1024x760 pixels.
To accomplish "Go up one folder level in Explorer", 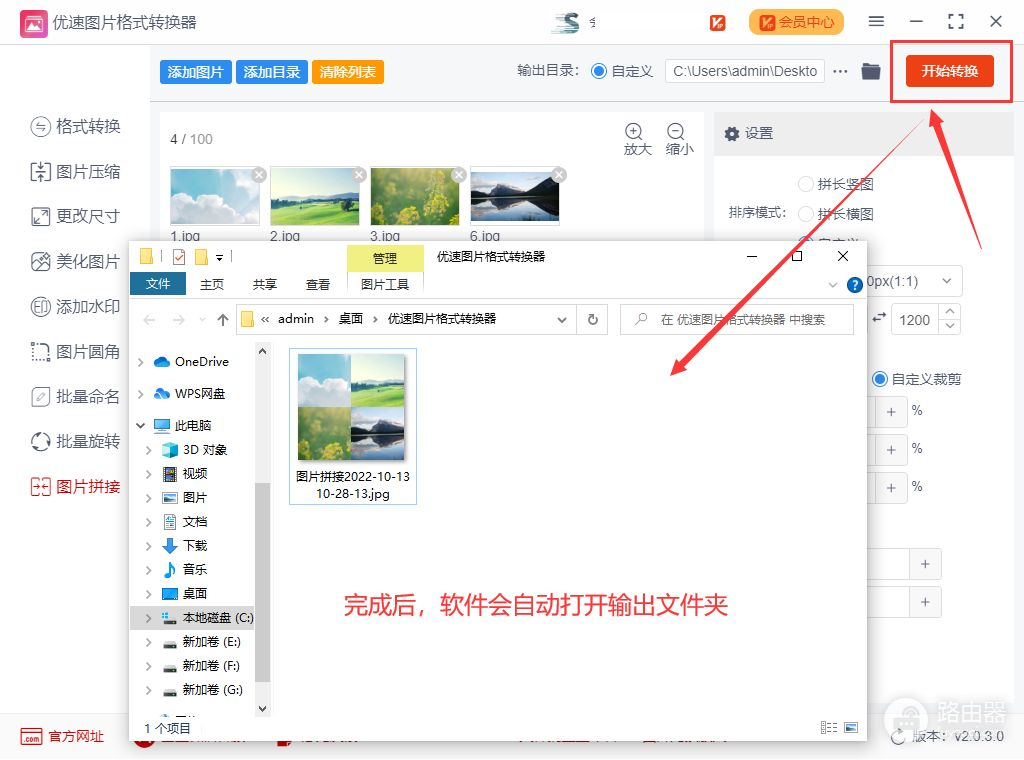I will (223, 319).
